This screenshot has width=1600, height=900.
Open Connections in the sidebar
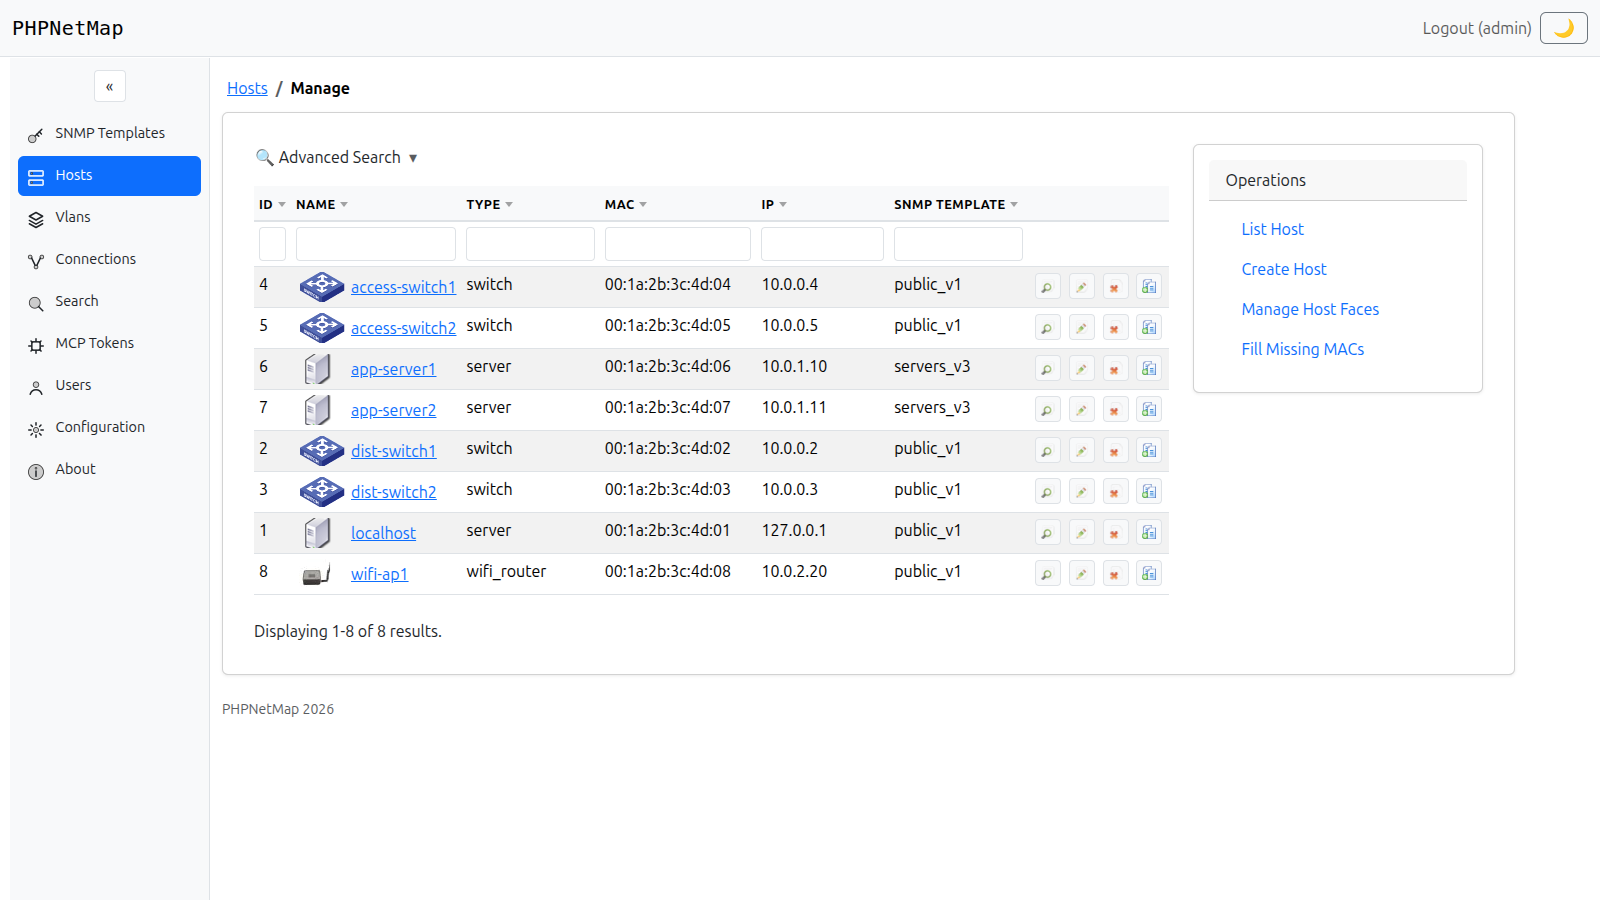(x=109, y=259)
